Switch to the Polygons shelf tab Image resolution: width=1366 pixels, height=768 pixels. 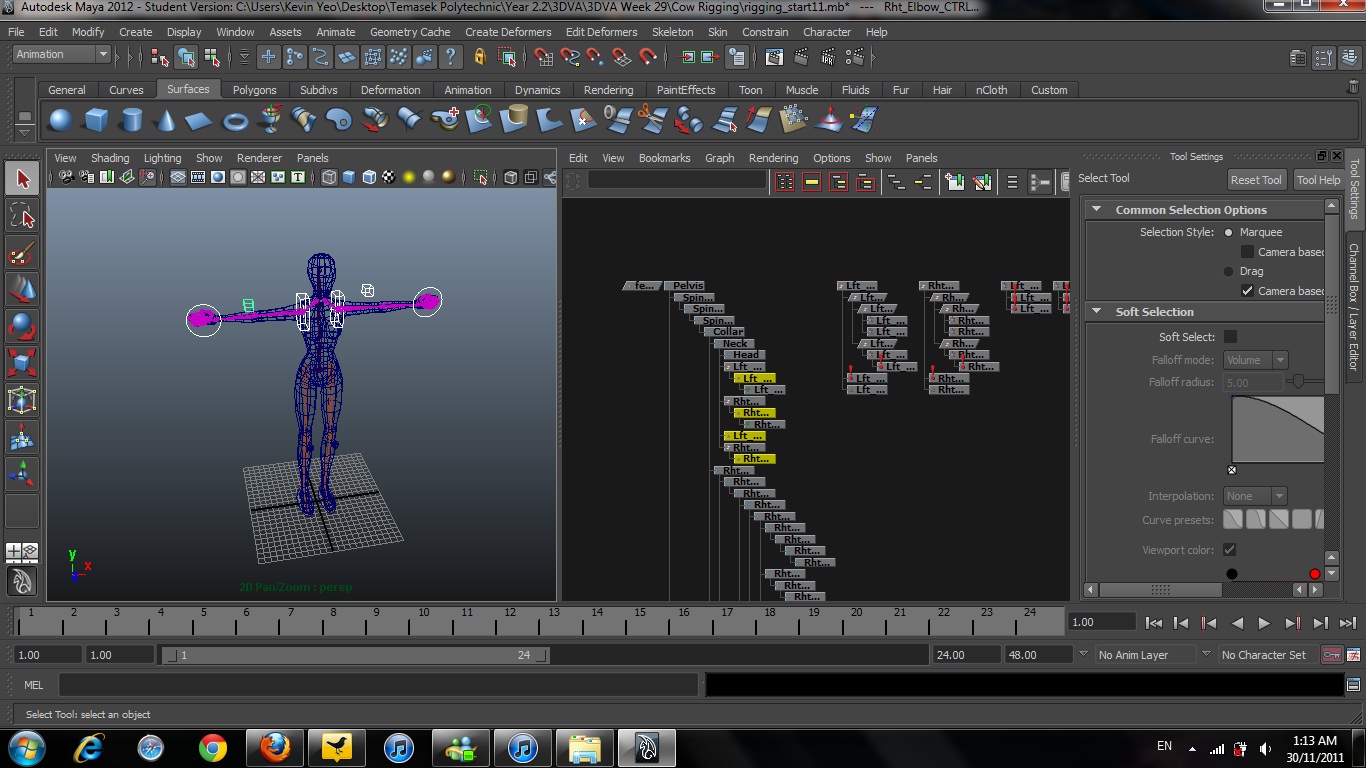pos(254,90)
